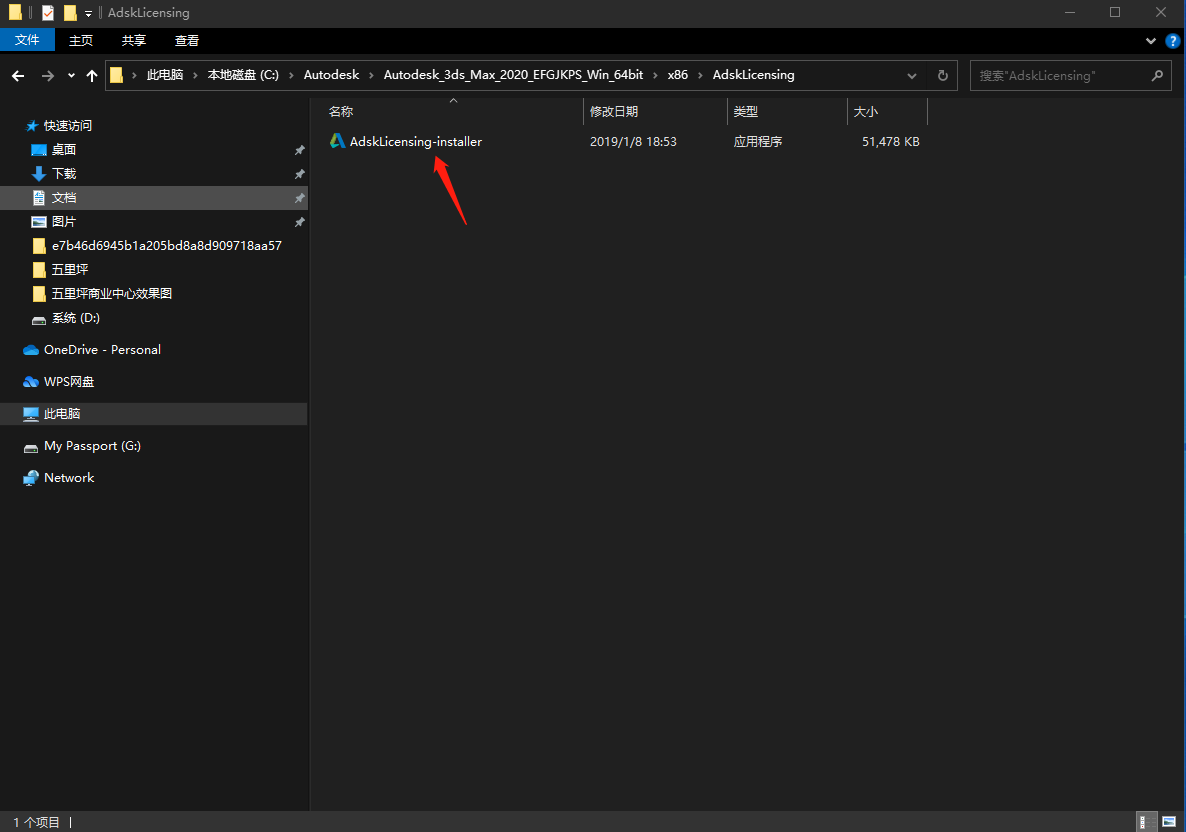Click Autodesk_3ds_Max_2020 breadcrumb segment
Viewport: 1186px width, 832px height.
(x=513, y=75)
